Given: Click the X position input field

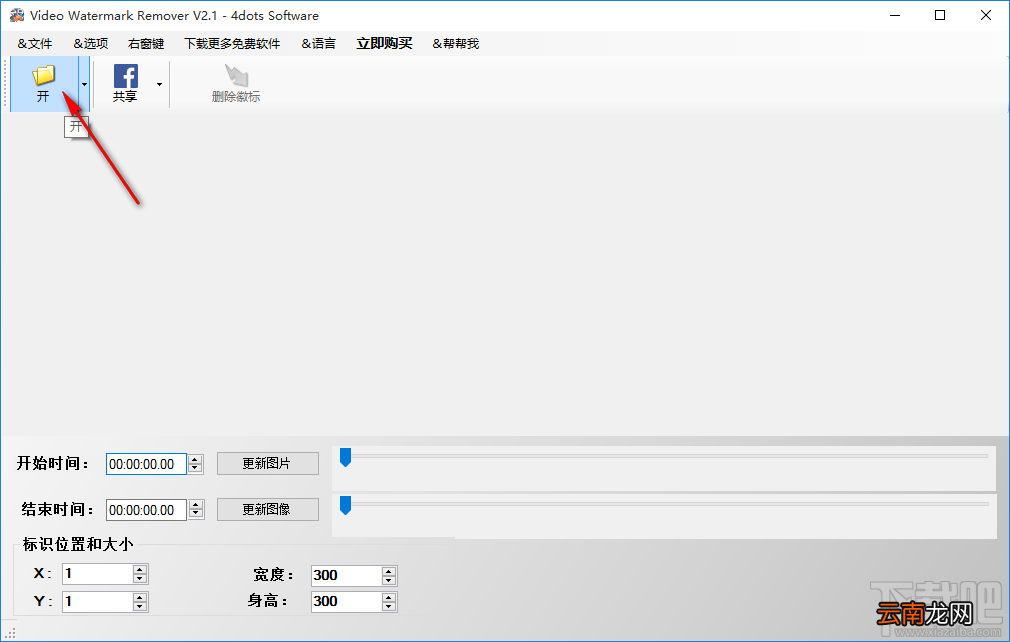Looking at the screenshot, I should pos(97,574).
